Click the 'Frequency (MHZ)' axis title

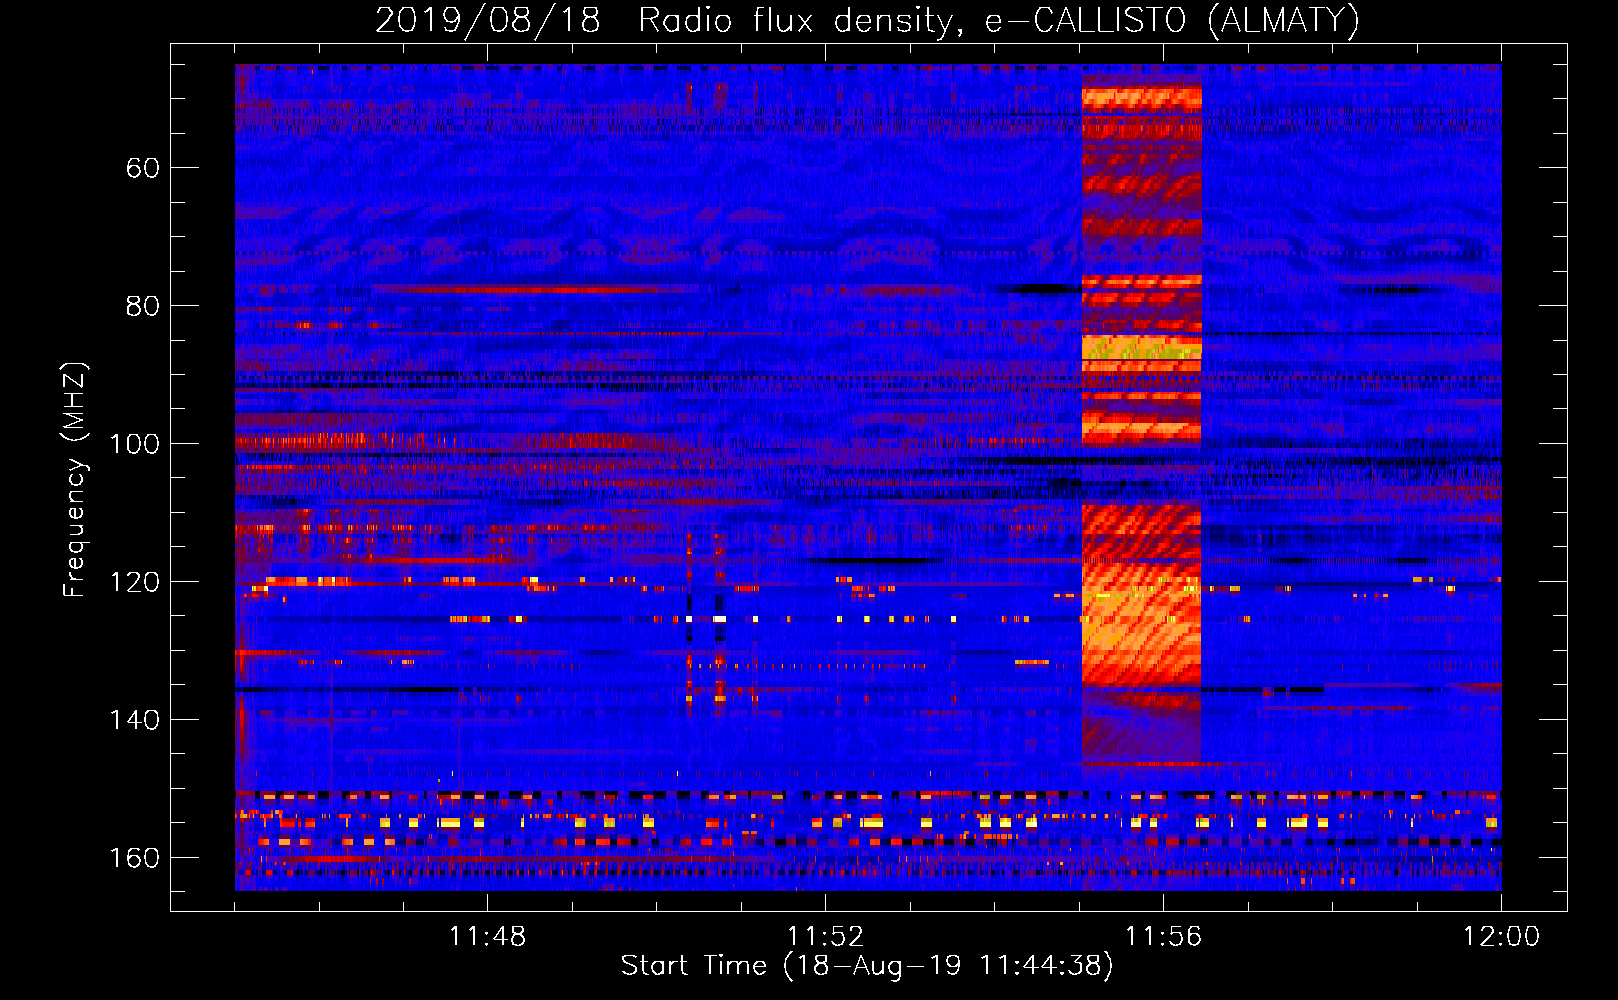click(75, 479)
